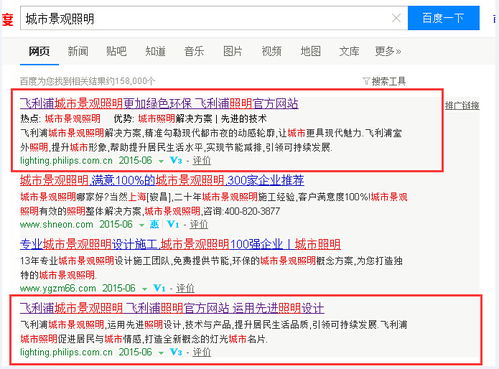The width and height of the screenshot is (499, 369).
Task: Click the result count text 约158,000个
Action: coord(130,81)
